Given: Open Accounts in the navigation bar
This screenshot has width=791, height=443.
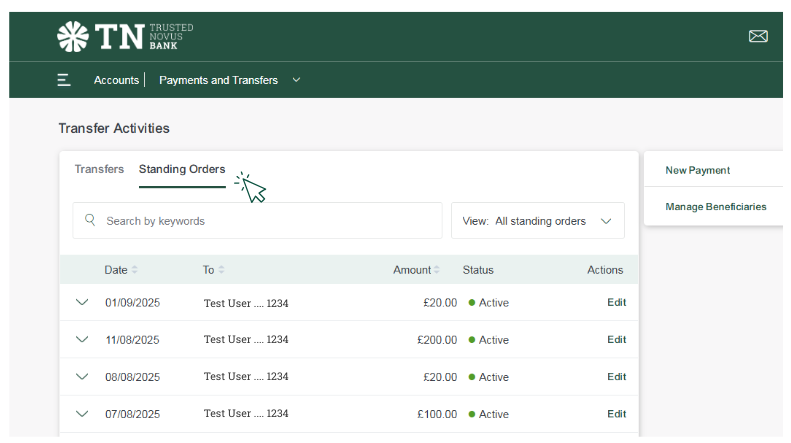Looking at the screenshot, I should coord(116,80).
